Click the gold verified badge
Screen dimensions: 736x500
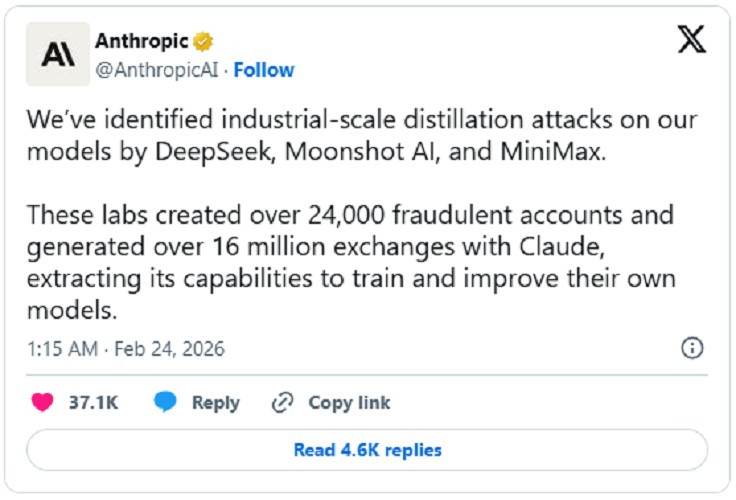[203, 42]
